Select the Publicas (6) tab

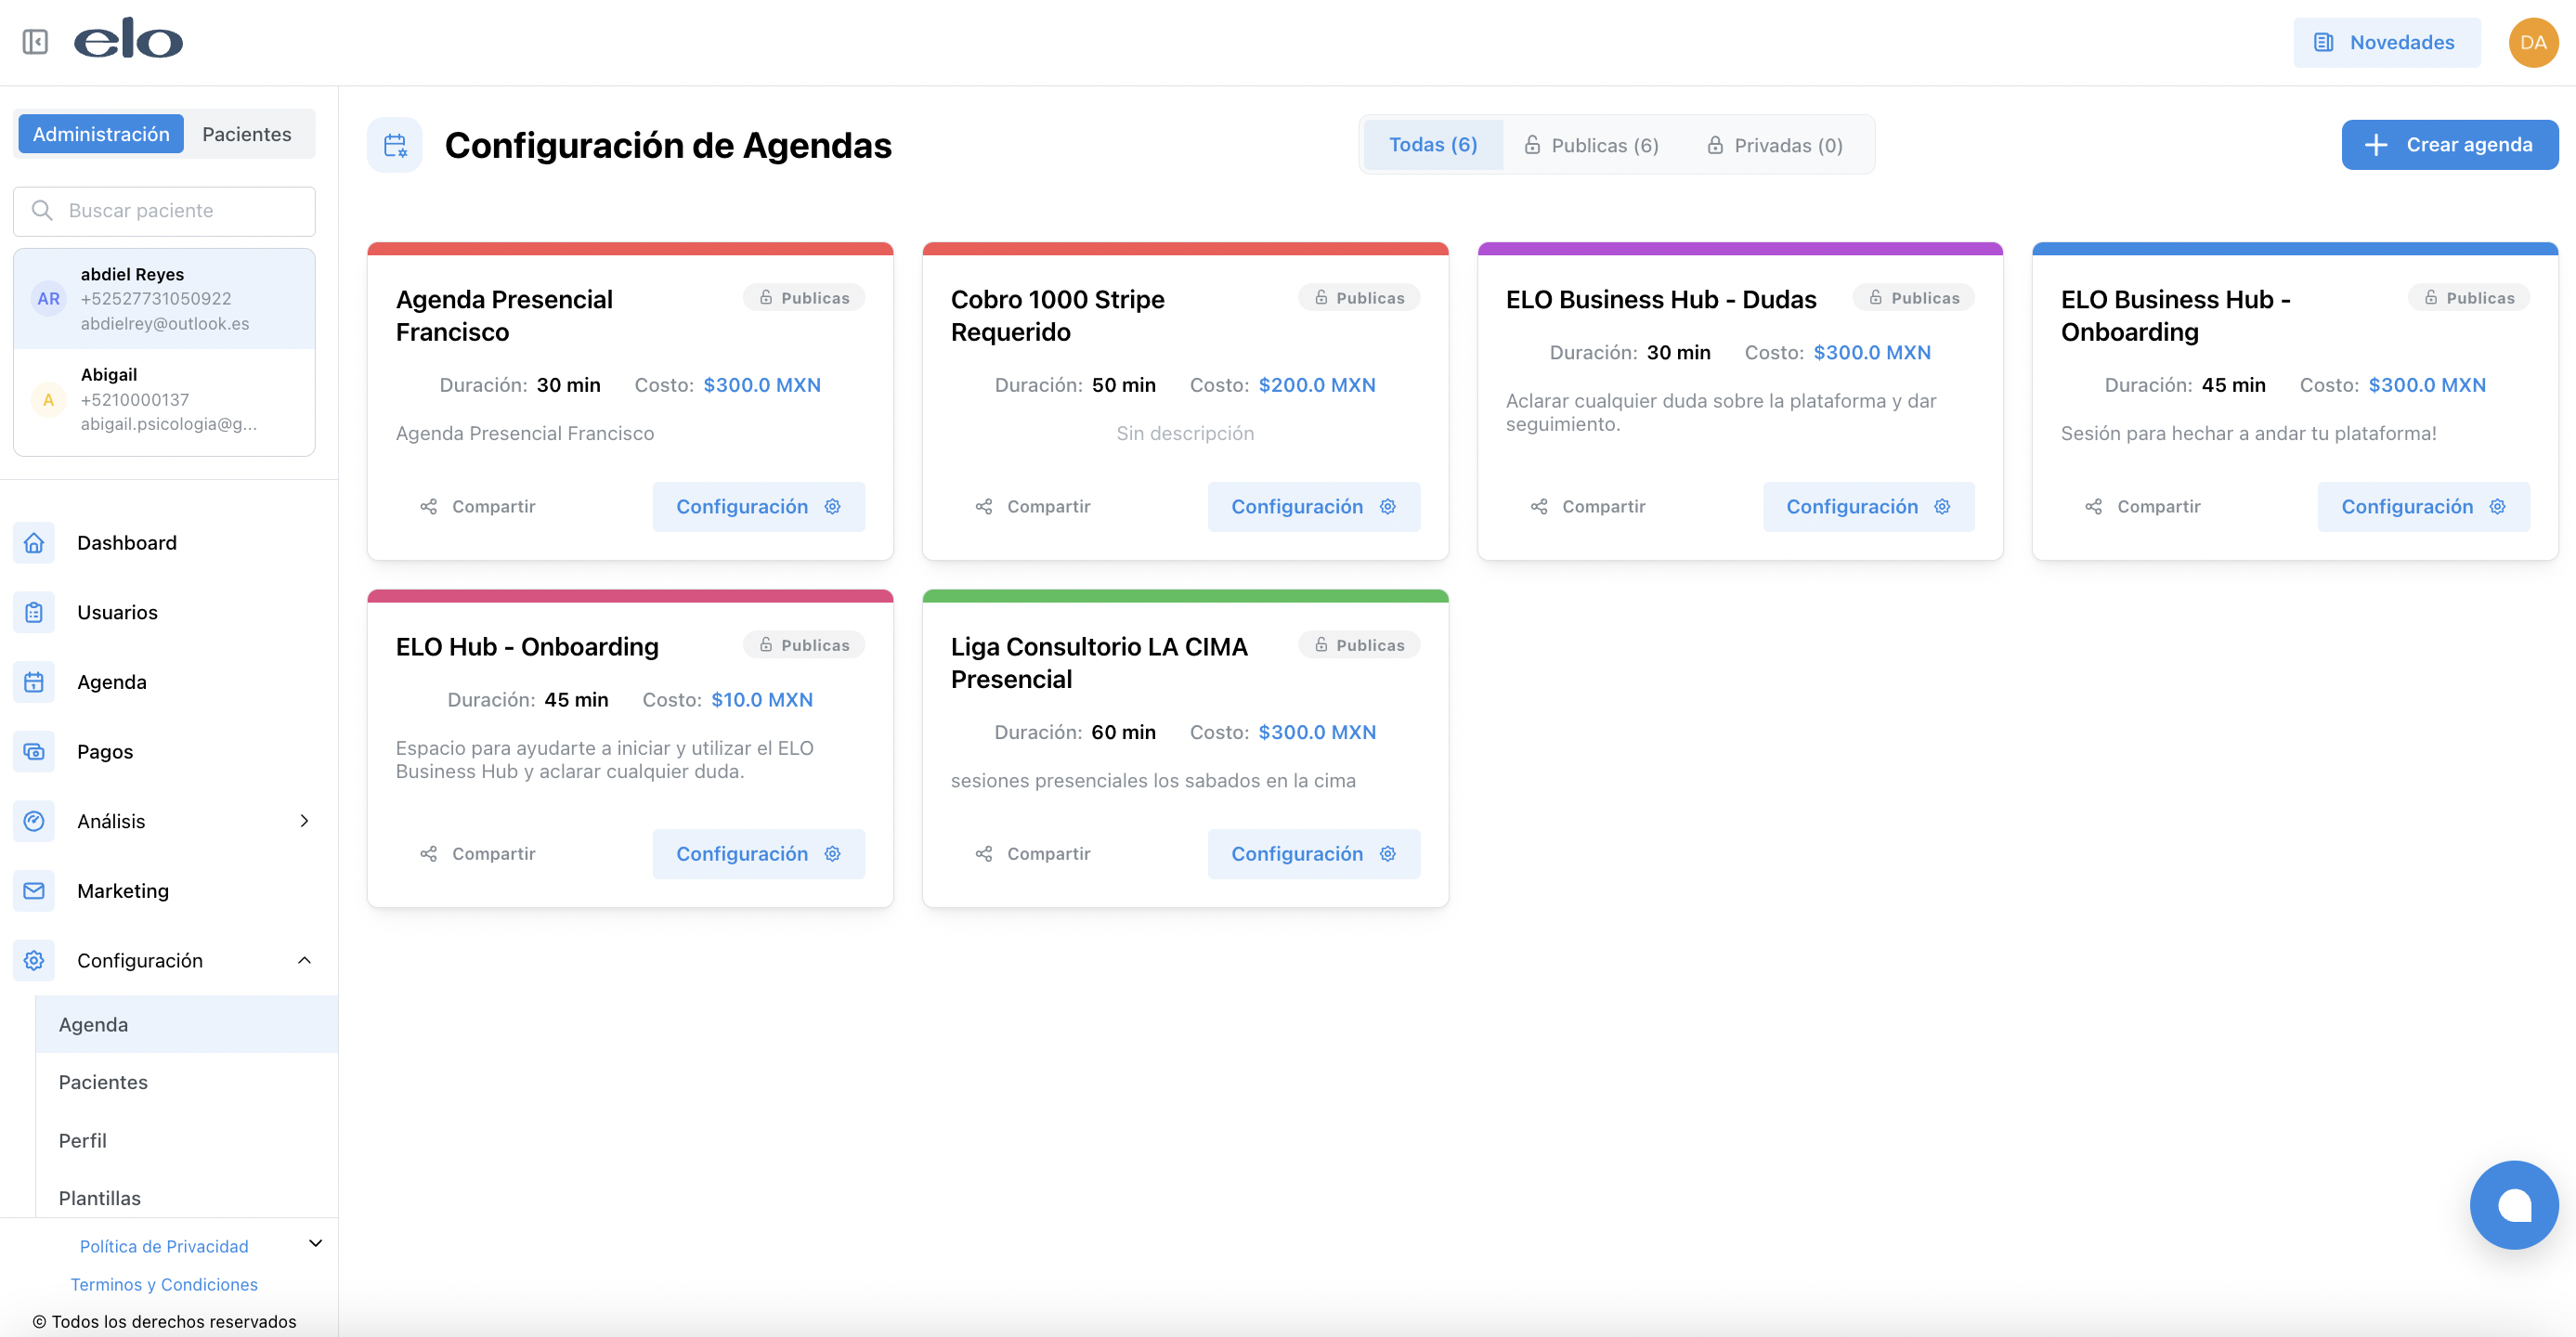point(1591,145)
